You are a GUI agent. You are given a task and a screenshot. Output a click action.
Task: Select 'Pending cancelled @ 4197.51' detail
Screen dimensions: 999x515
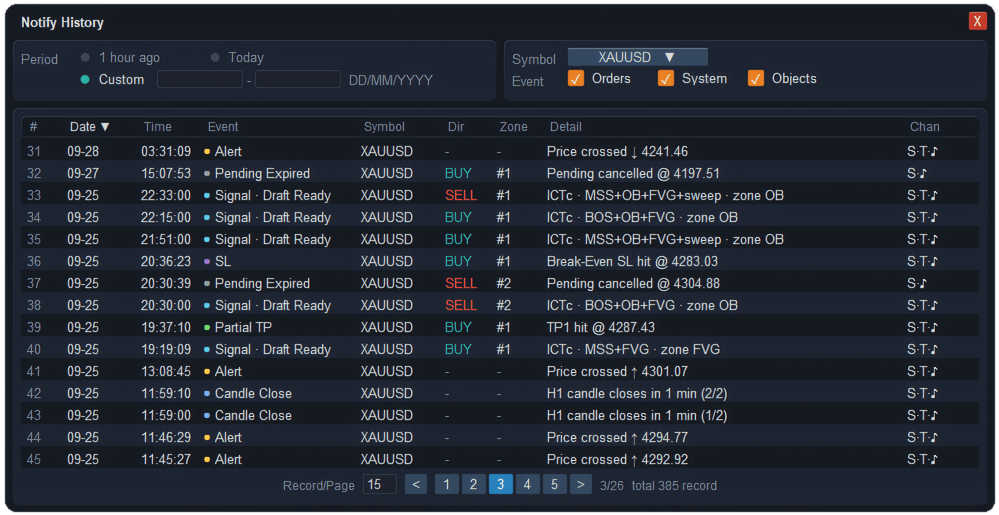[x=633, y=173]
